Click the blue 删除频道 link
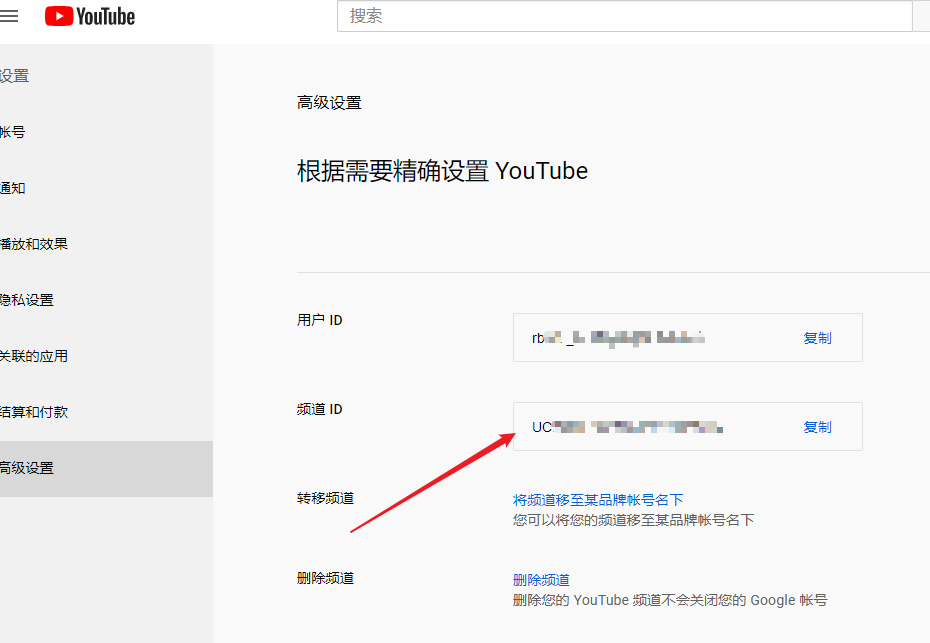Screen dimensions: 930x643 coord(541,580)
